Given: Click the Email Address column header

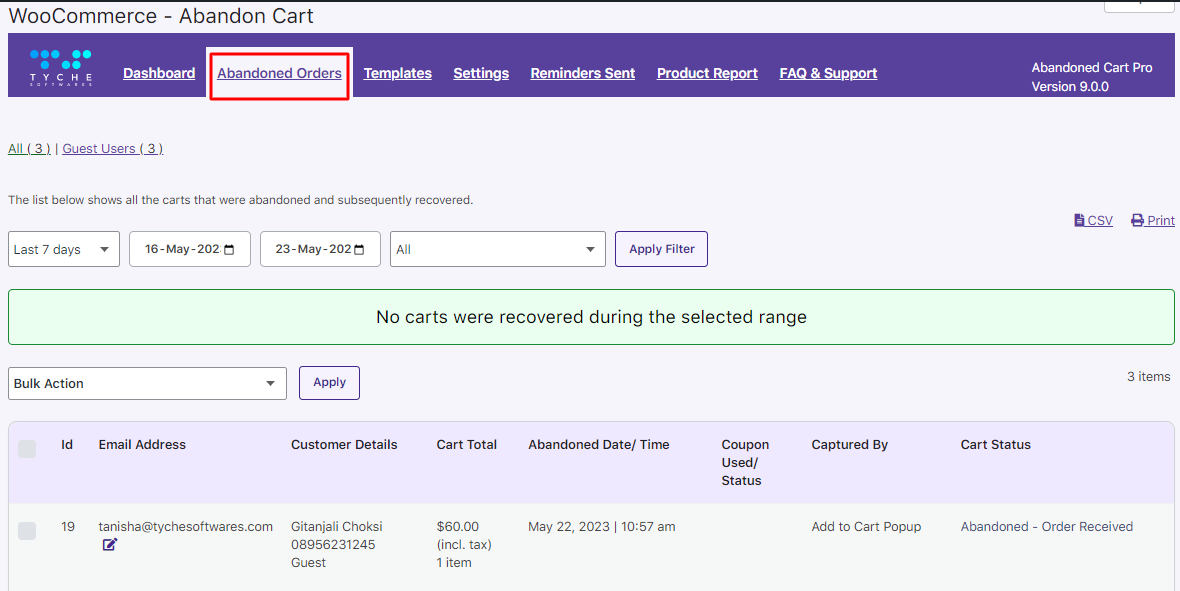Looking at the screenshot, I should point(142,444).
